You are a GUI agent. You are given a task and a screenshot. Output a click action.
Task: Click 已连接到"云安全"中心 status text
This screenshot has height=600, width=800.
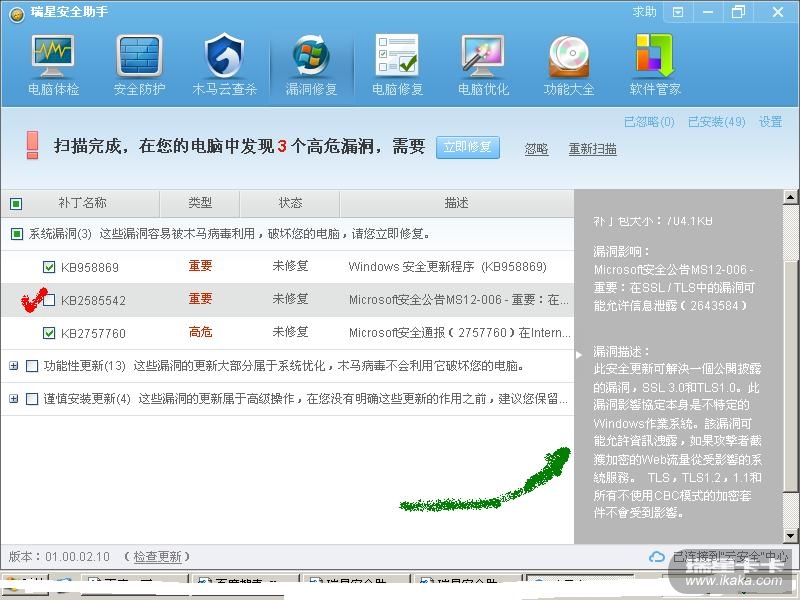pos(730,557)
